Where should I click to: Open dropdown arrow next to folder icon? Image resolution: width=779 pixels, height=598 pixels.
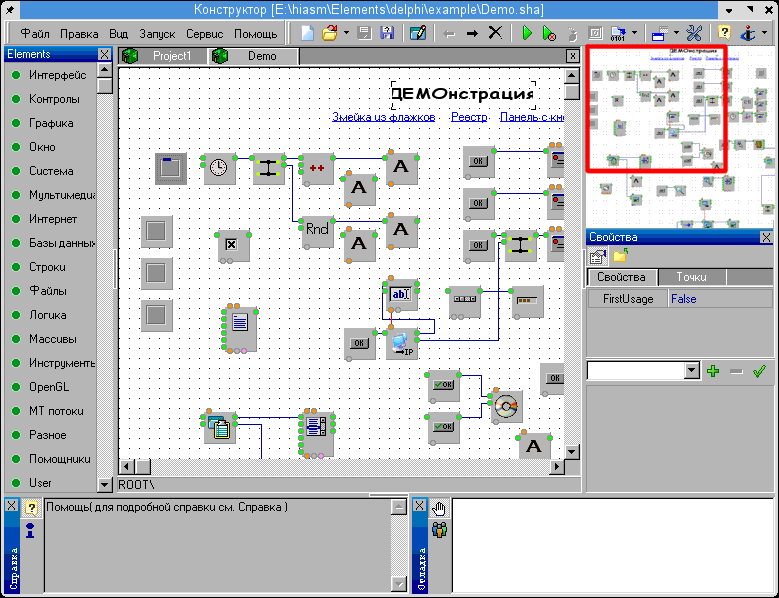pyautogui.click(x=346, y=33)
